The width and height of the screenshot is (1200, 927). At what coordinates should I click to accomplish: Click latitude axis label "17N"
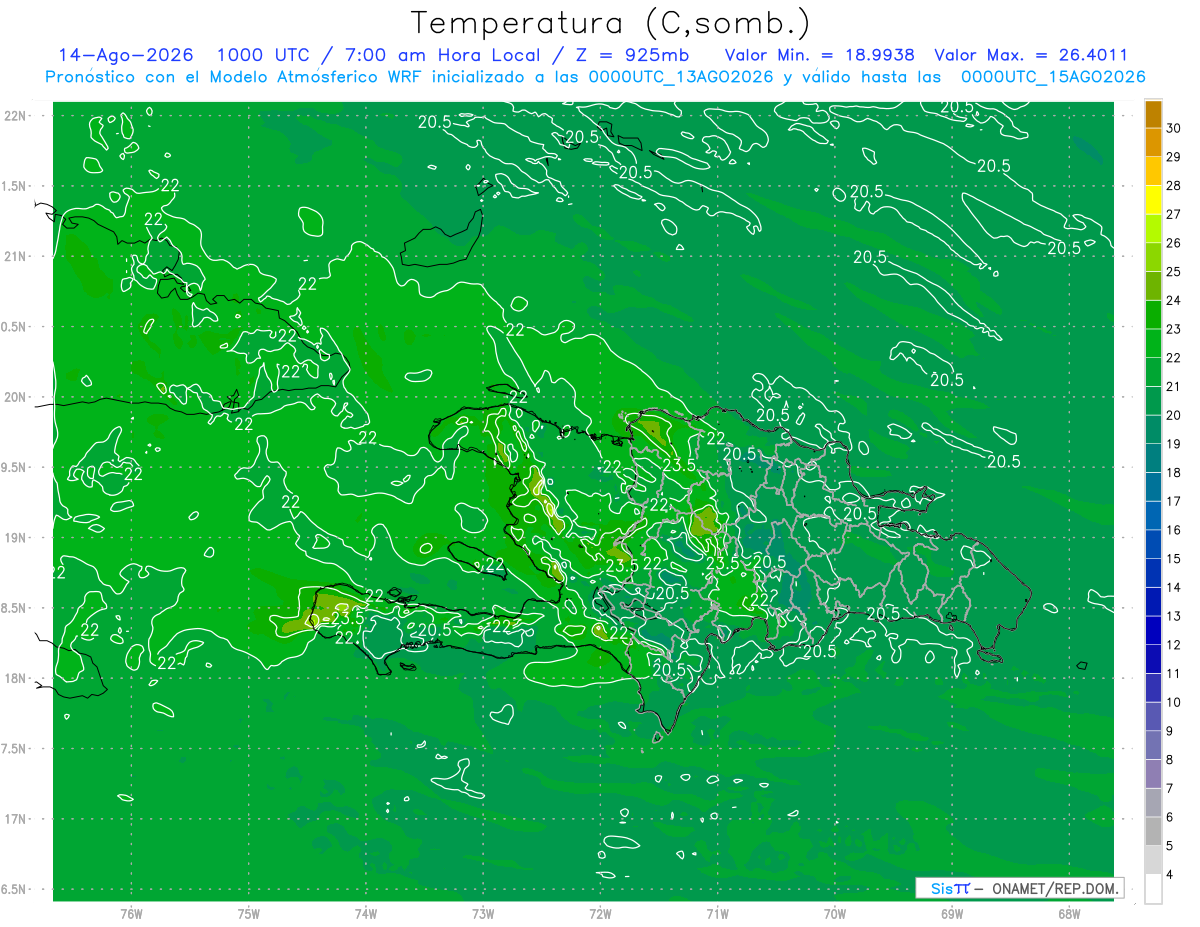coord(16,819)
